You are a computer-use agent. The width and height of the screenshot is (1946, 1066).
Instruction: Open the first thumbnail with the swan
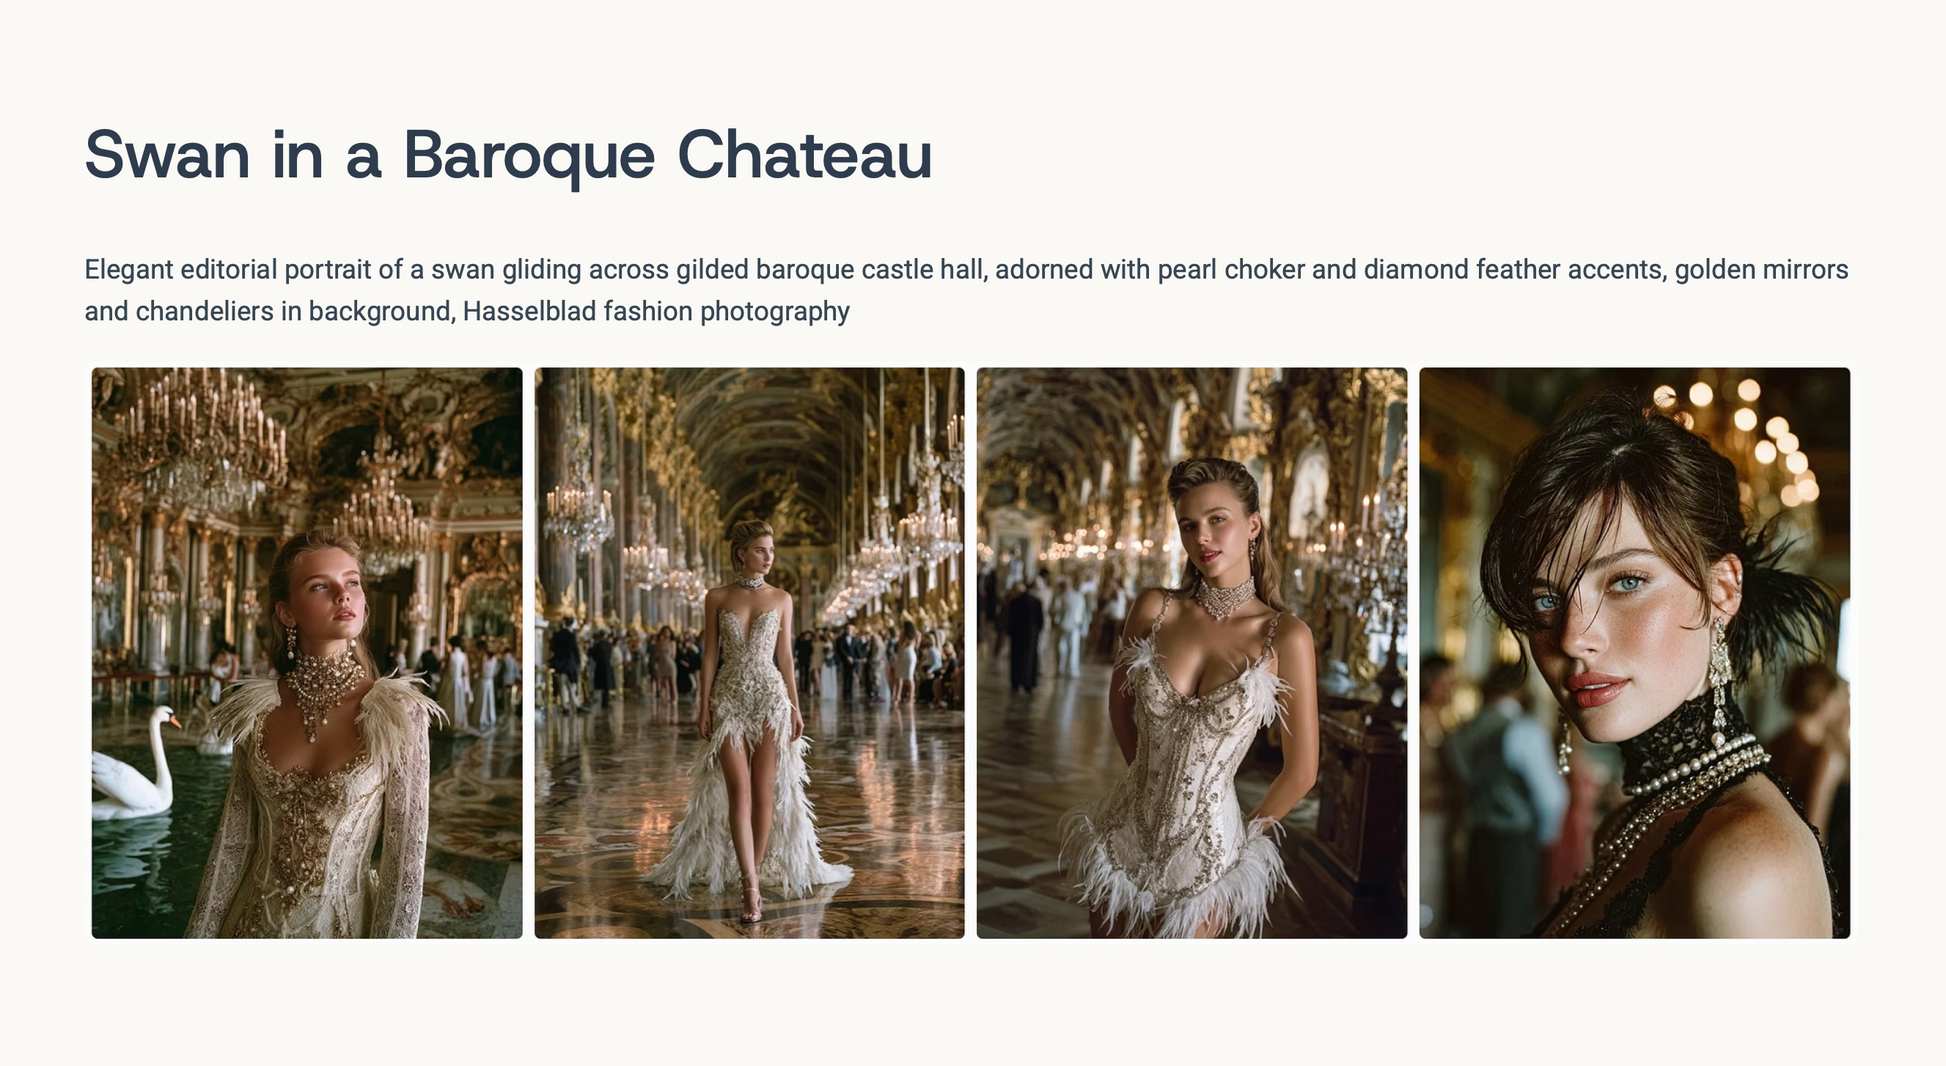(x=307, y=652)
